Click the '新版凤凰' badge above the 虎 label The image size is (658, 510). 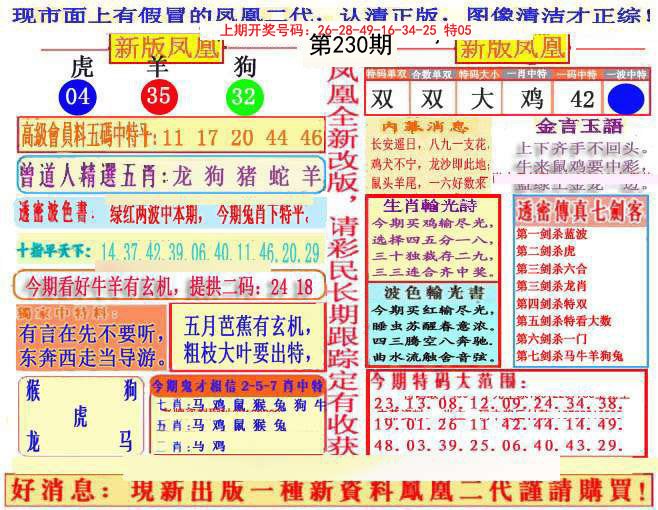click(167, 48)
